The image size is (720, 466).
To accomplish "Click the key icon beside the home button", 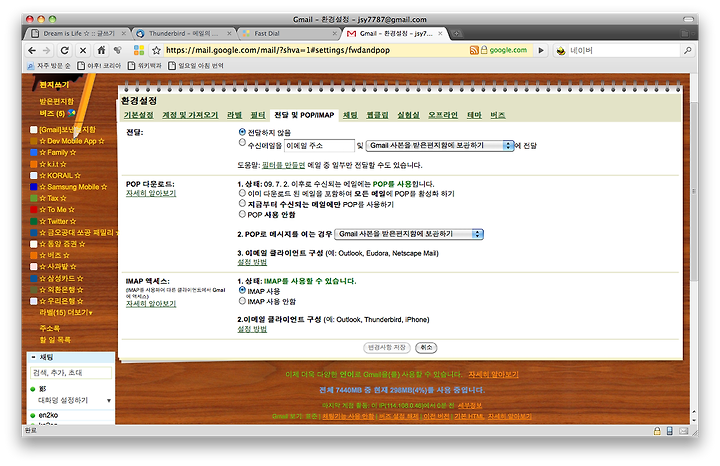I will 118,50.
